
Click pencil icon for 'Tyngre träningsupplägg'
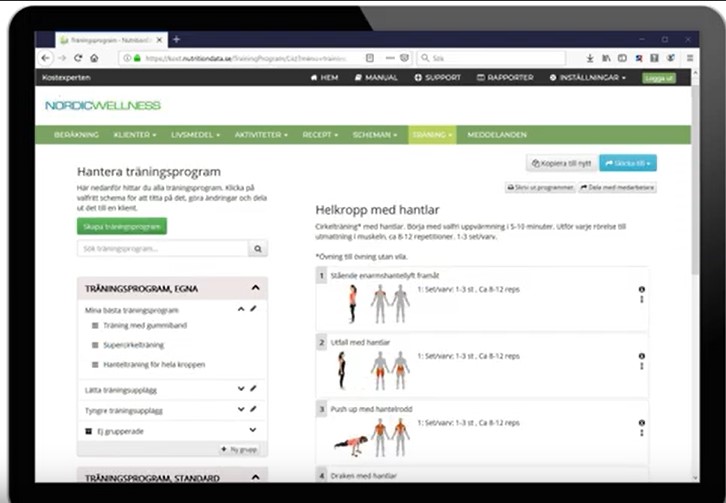(253, 409)
